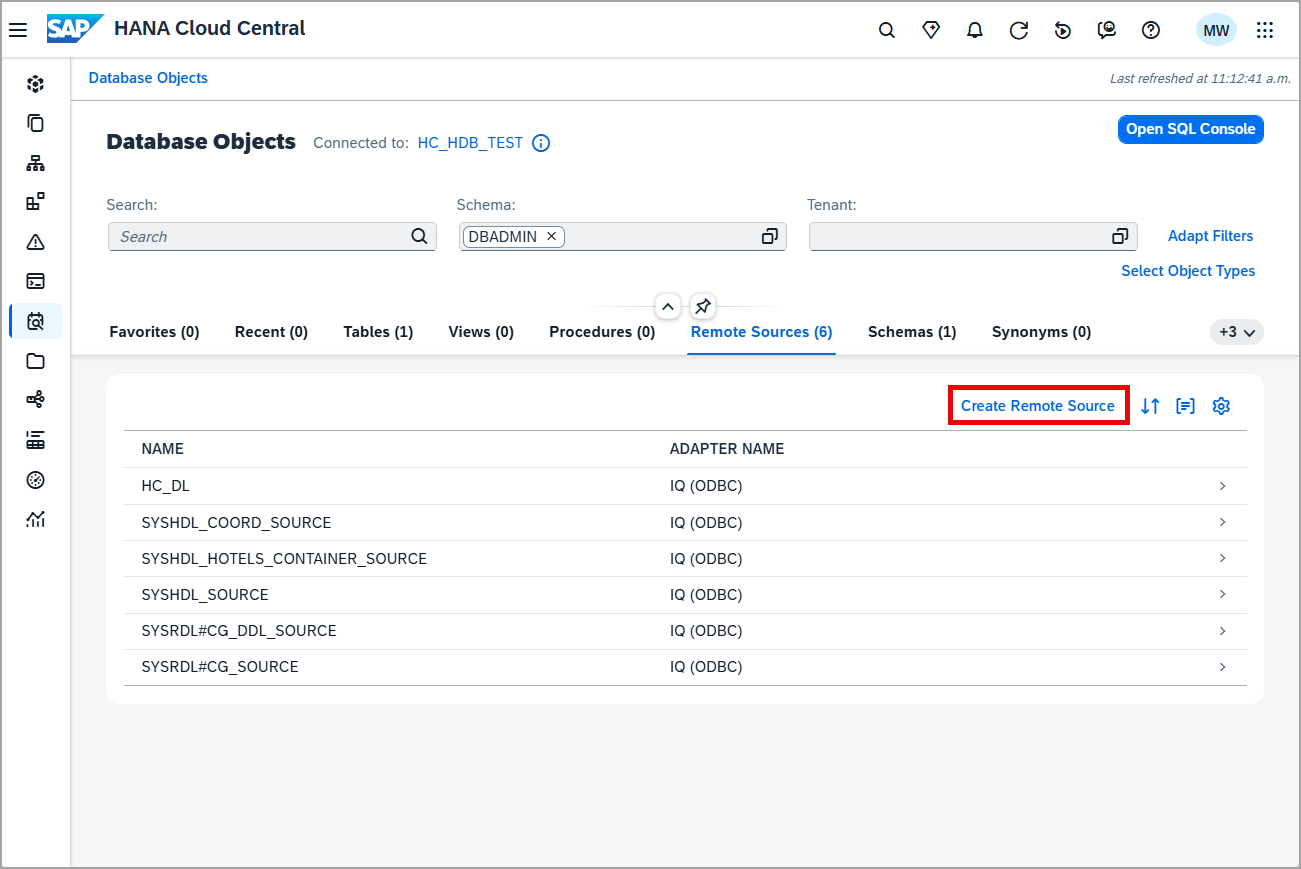Open Tenant value help dialog
Image resolution: width=1301 pixels, height=869 pixels.
click(x=1120, y=236)
